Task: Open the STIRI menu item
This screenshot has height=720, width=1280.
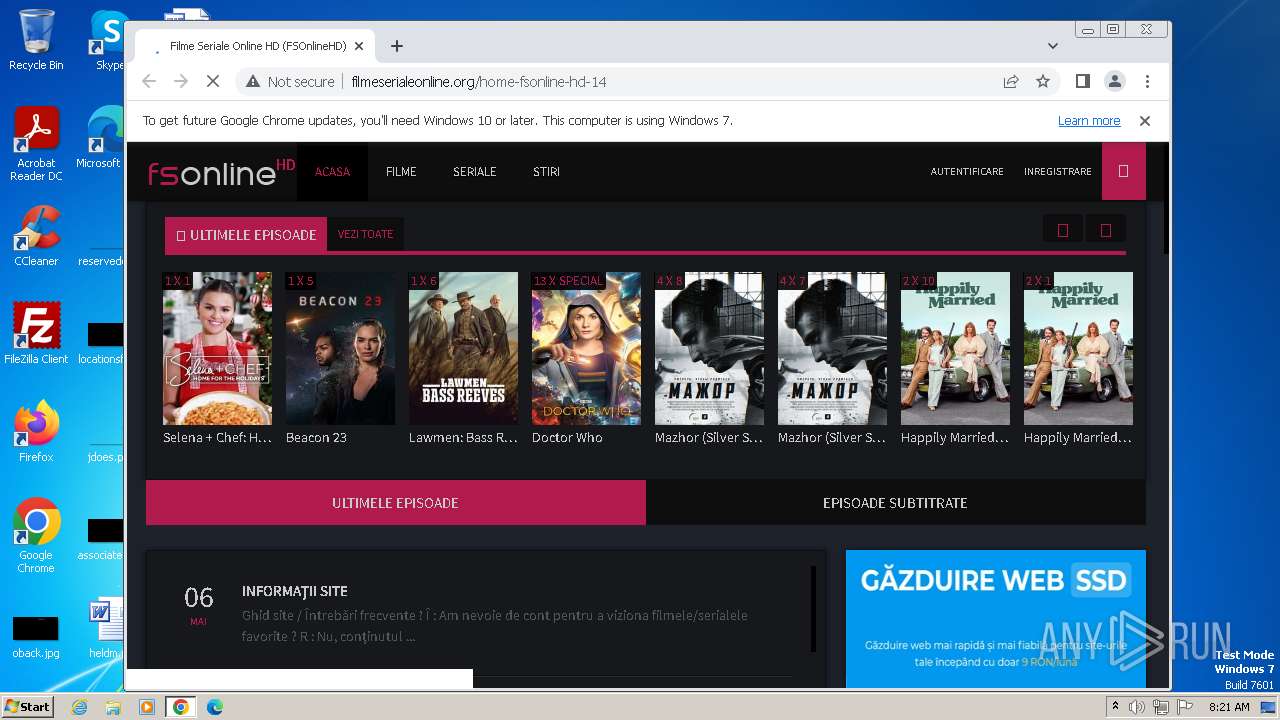Action: click(x=546, y=172)
